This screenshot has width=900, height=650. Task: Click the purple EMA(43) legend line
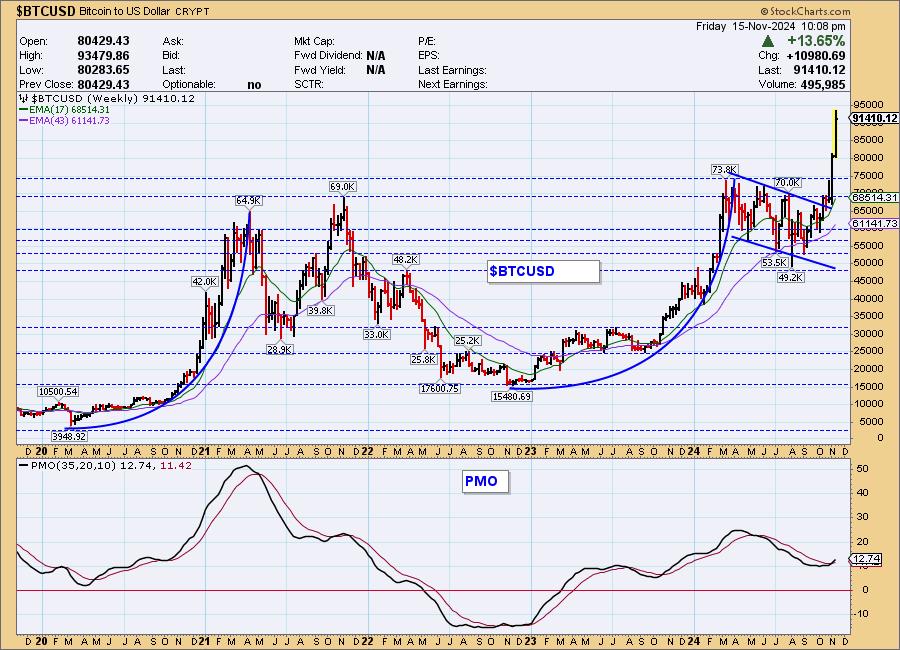(24, 121)
